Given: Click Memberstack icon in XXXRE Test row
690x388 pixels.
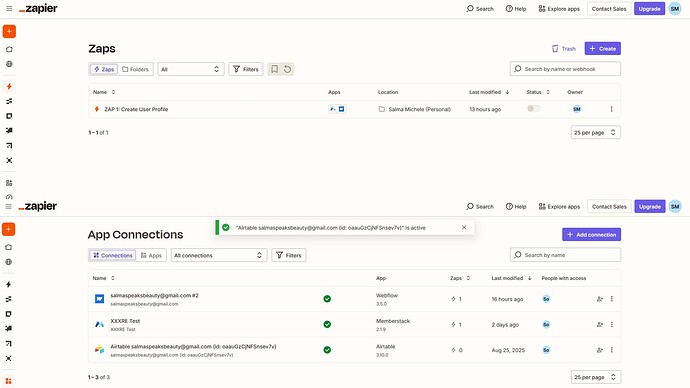Looking at the screenshot, I should (99, 324).
